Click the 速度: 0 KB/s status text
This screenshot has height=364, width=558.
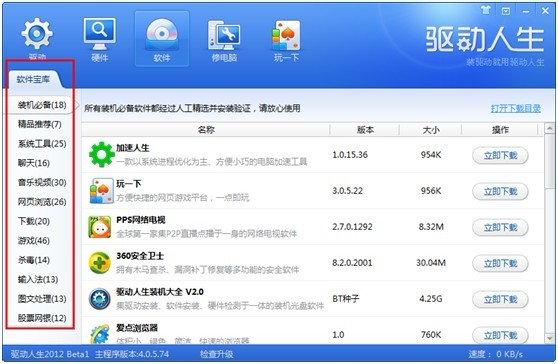(495, 354)
